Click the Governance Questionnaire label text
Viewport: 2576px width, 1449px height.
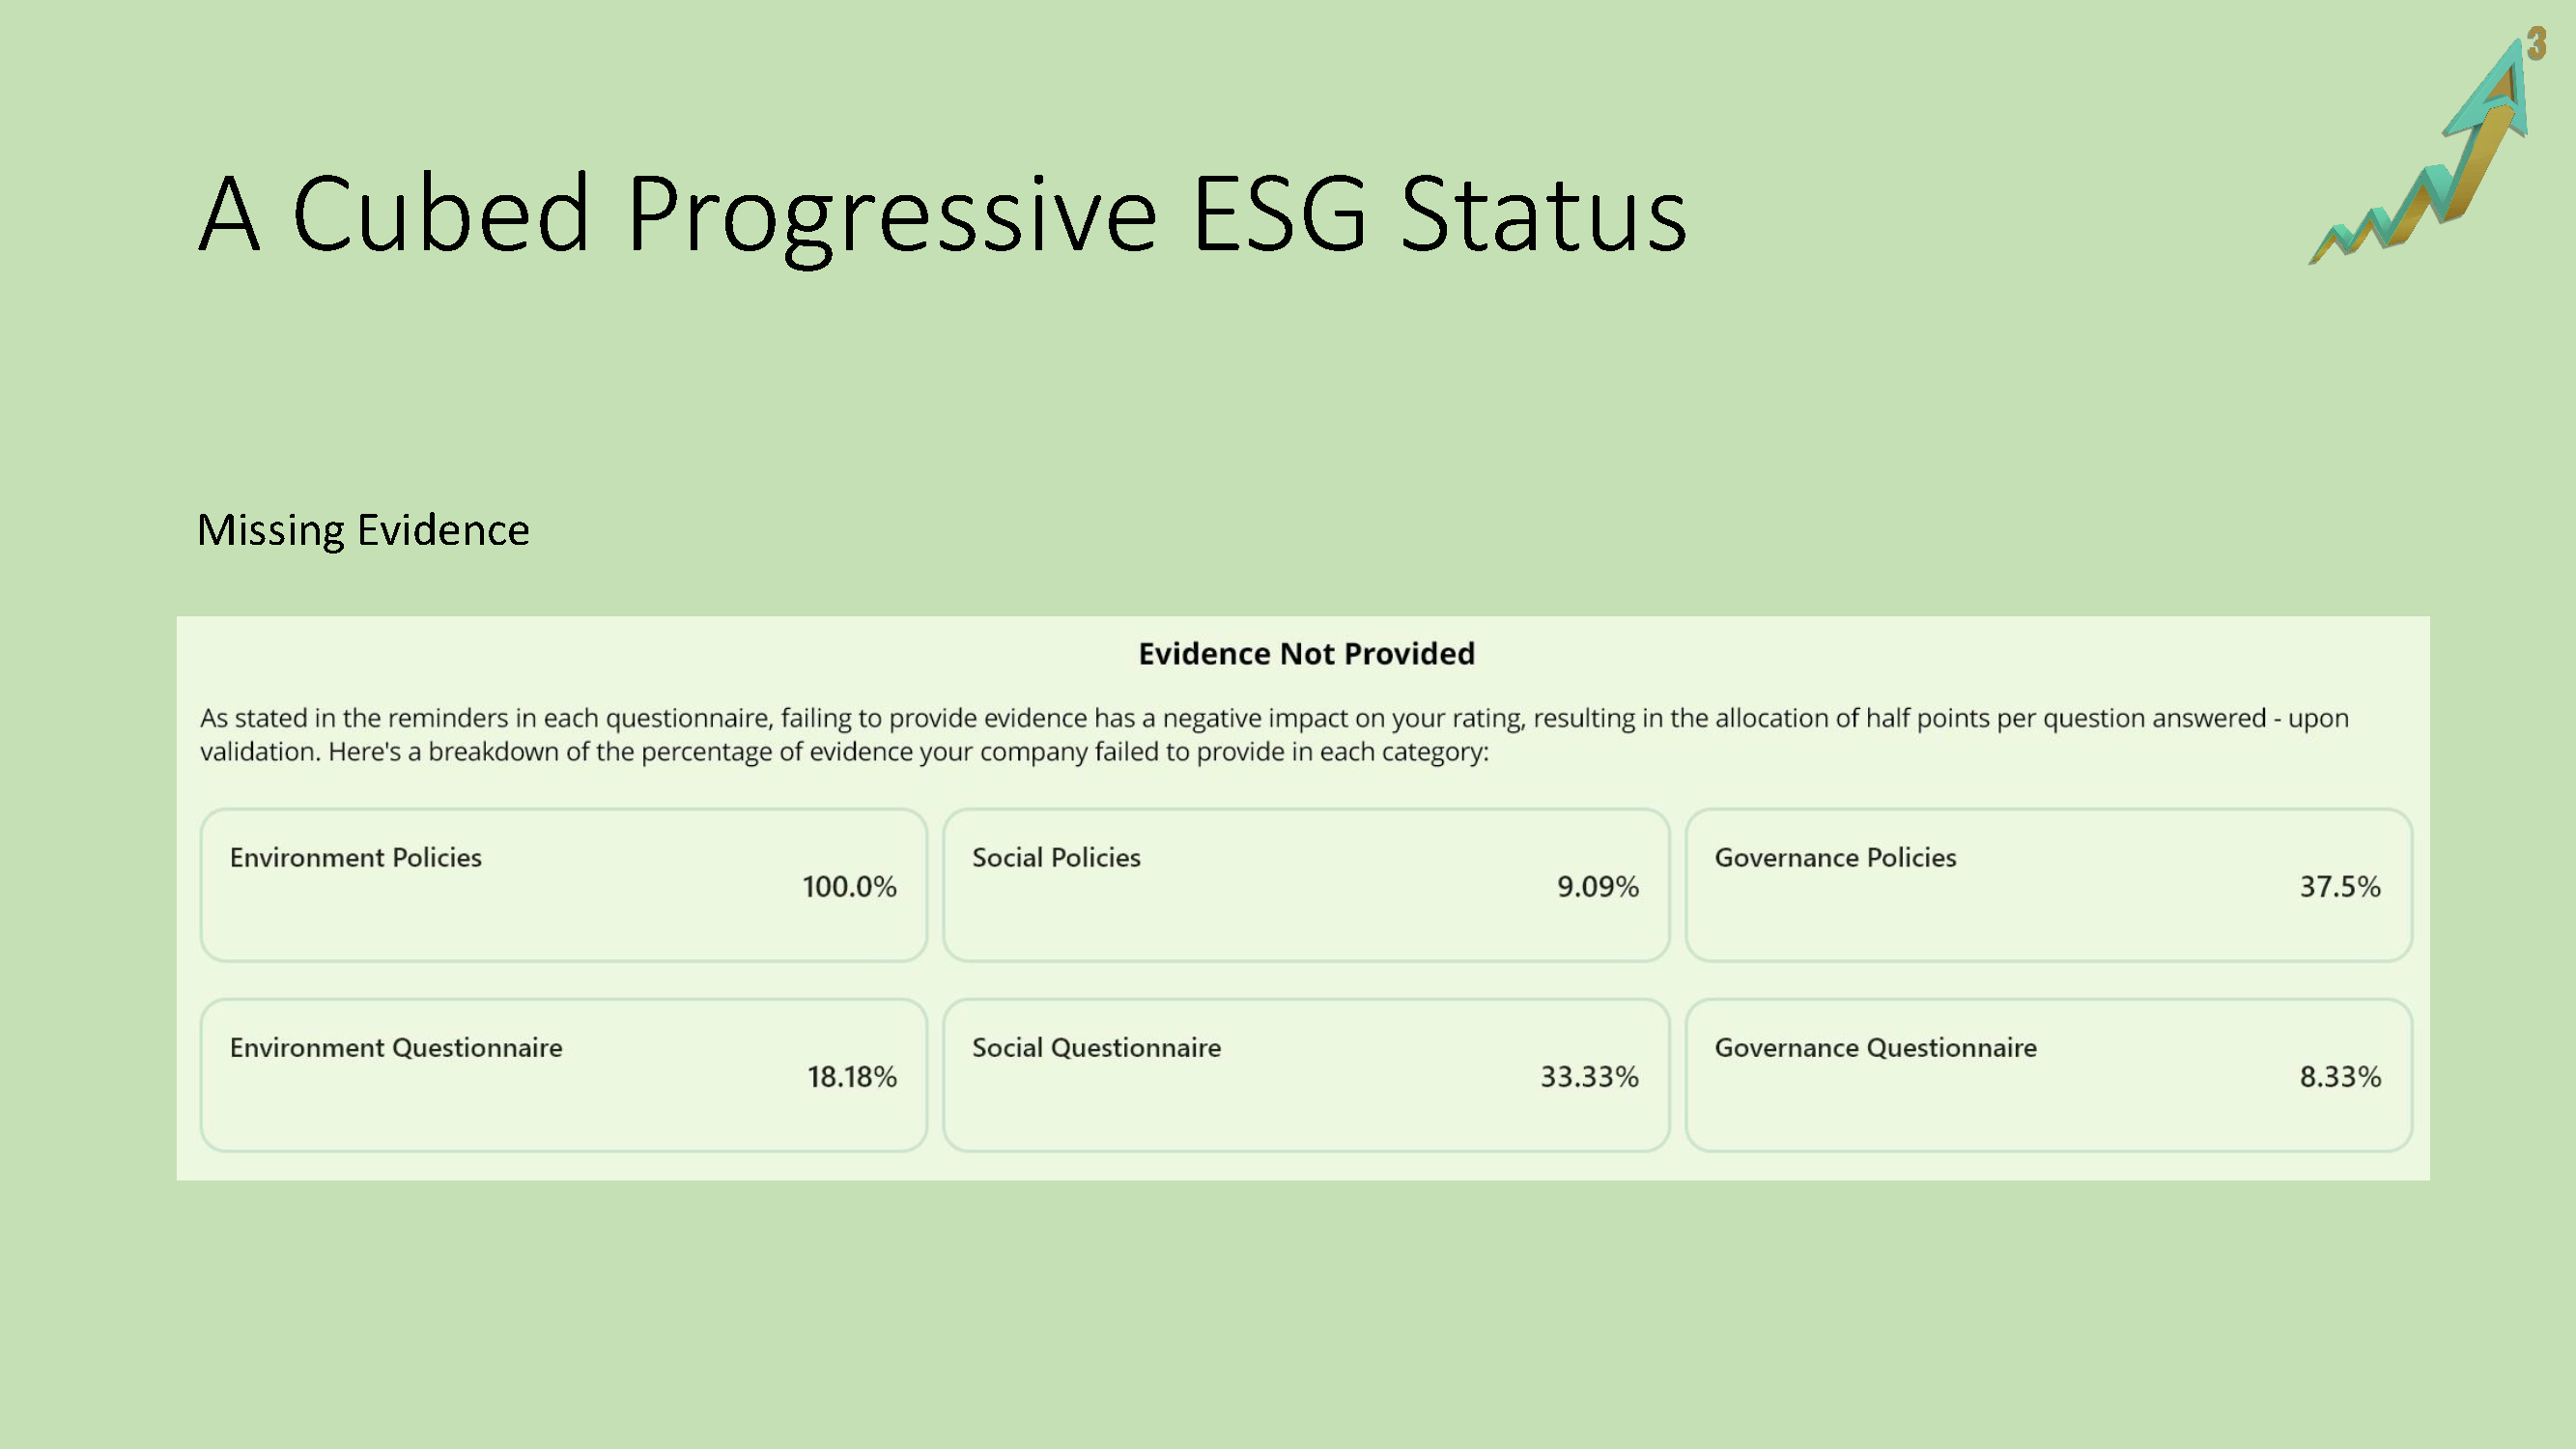(x=1875, y=1048)
